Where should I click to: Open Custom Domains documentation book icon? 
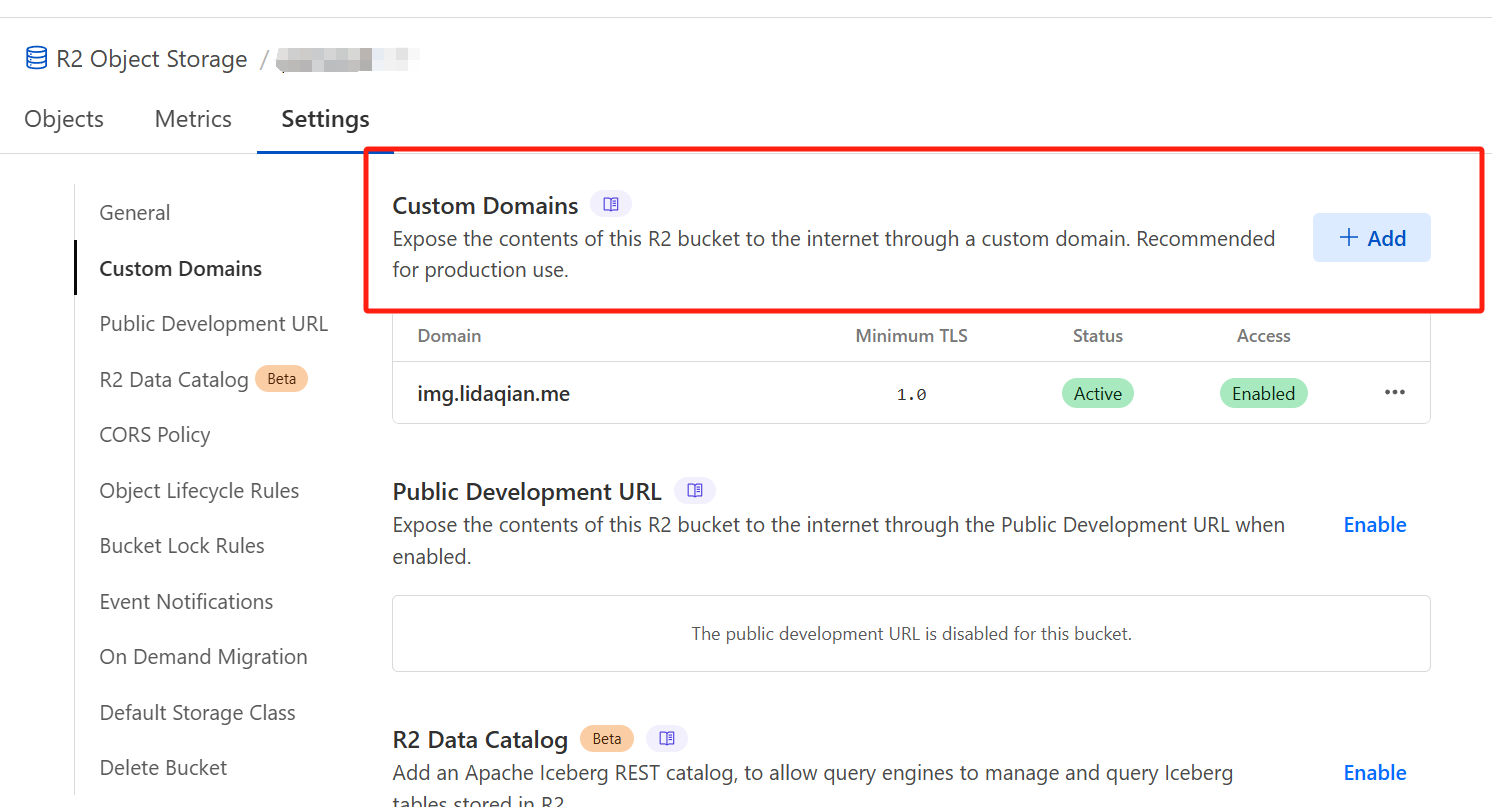[x=611, y=205]
